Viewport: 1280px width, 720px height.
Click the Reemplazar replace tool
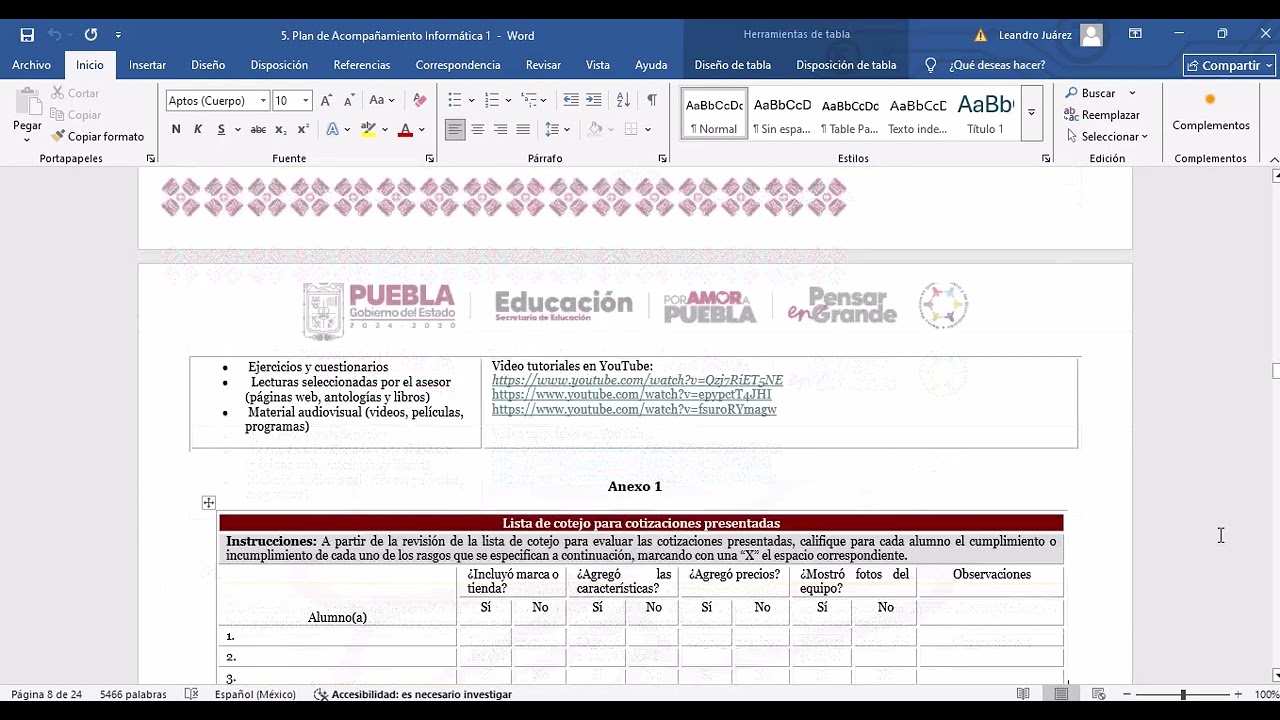[x=1102, y=115]
